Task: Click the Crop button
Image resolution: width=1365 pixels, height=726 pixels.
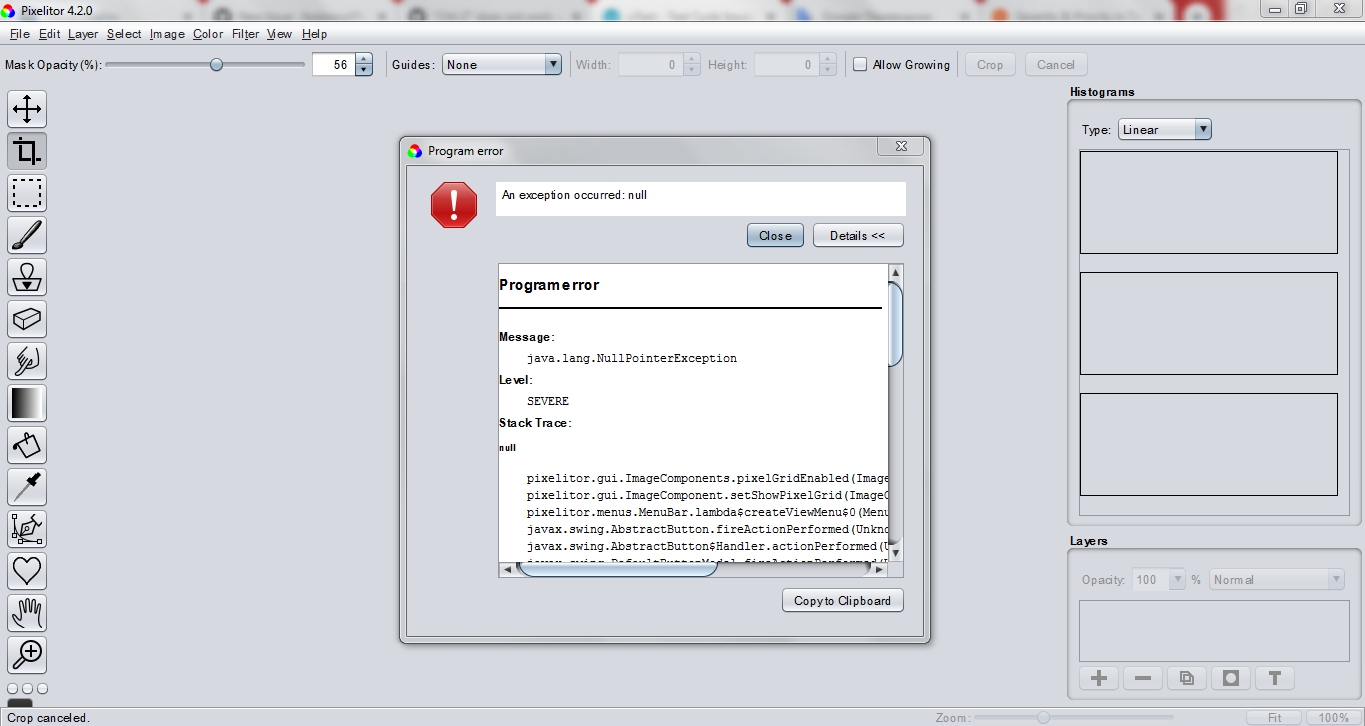Action: (x=990, y=65)
